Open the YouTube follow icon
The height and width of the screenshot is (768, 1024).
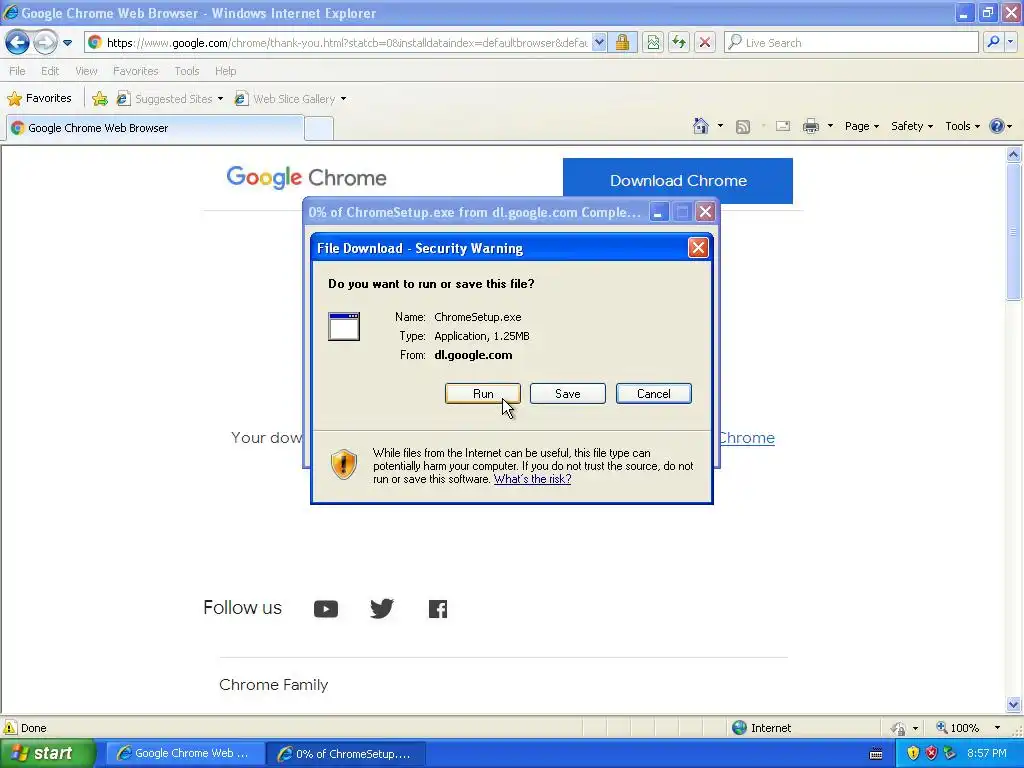326,609
